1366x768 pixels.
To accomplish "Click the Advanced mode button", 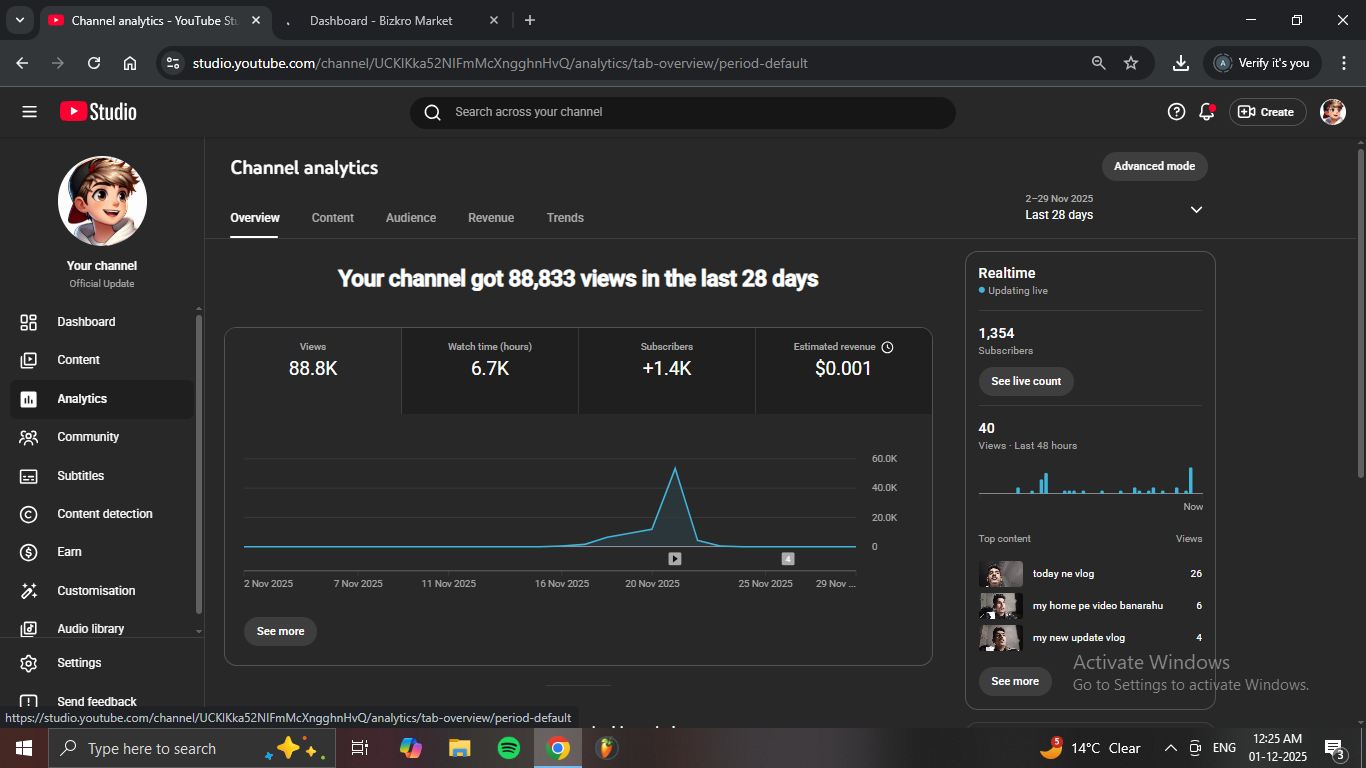I will 1154,166.
